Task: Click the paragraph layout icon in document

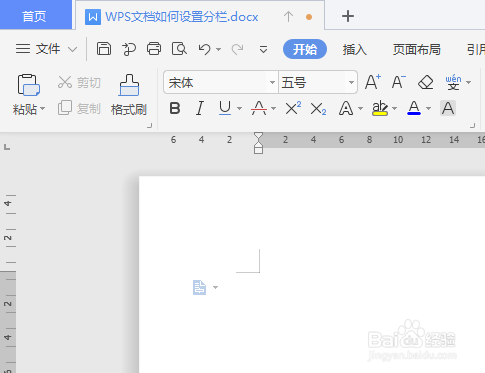Action: (199, 287)
